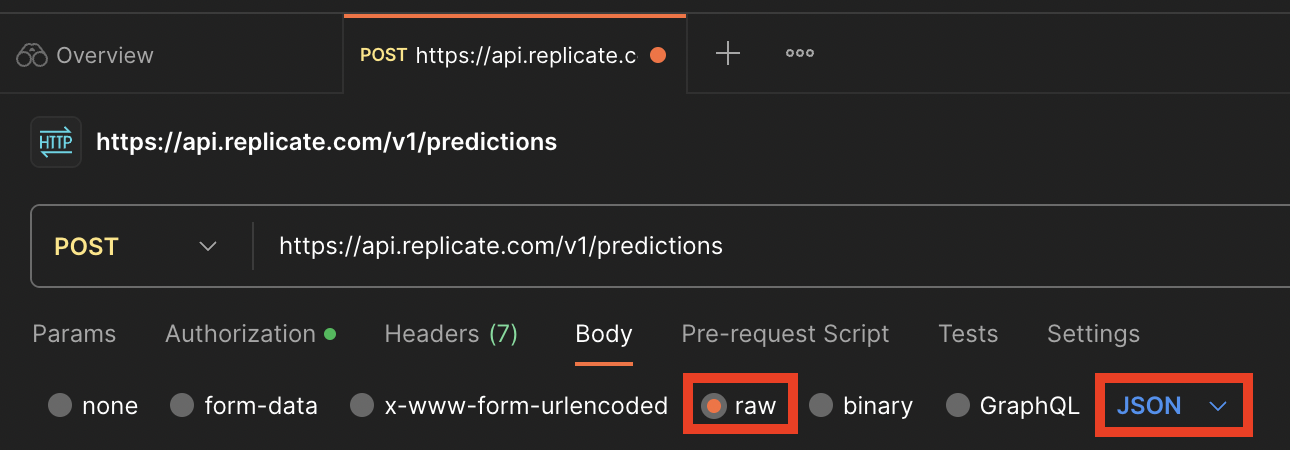1290x450 pixels.
Task: Open the Headers (7) tab
Action: click(451, 334)
